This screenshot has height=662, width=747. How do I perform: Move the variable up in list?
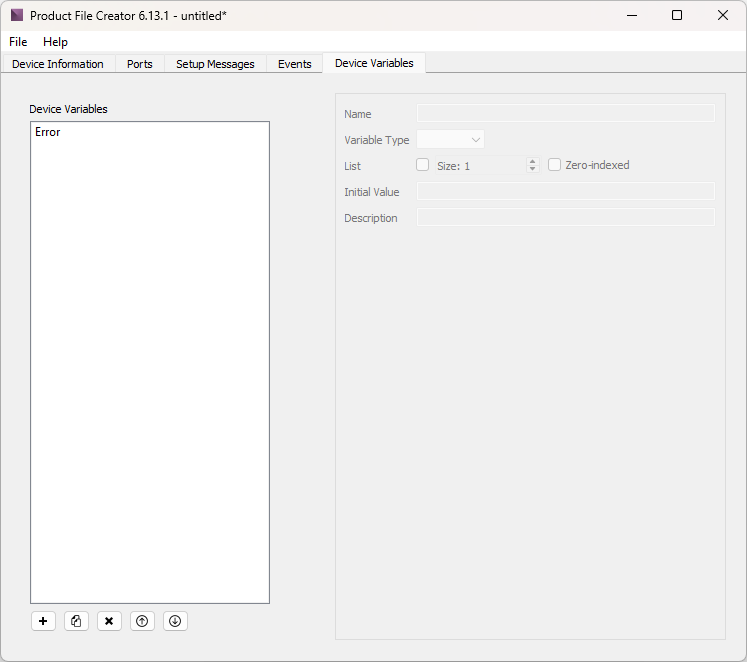(142, 621)
